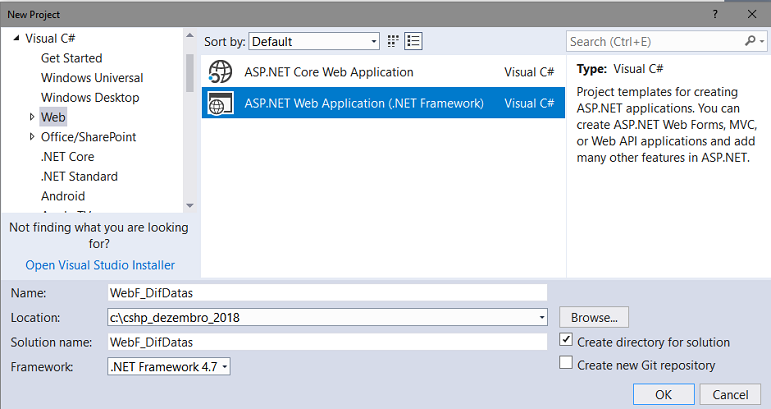Select ASP.NET Core Web Application template

point(384,72)
